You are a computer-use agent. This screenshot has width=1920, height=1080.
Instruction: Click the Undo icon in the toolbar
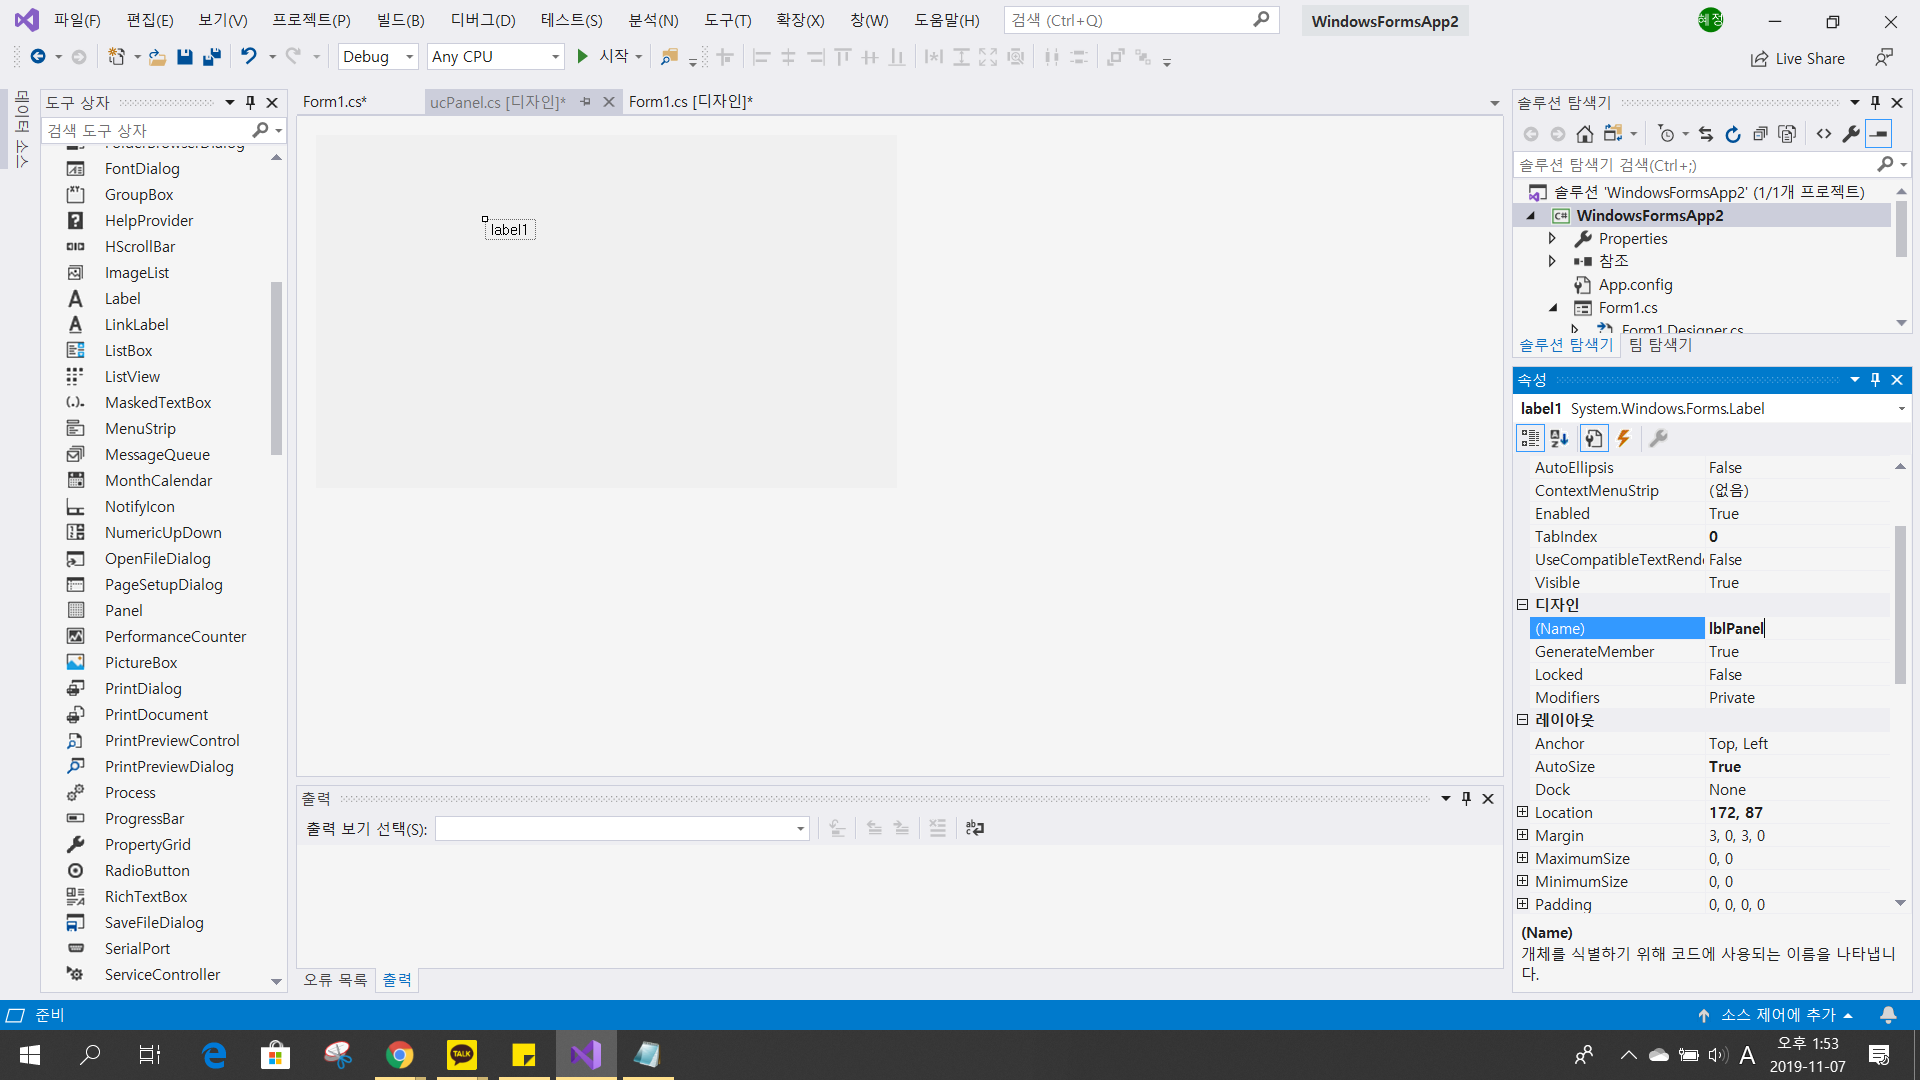(249, 57)
